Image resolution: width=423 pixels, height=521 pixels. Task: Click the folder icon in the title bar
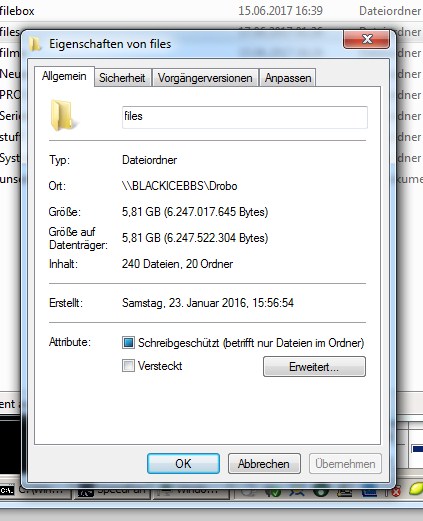click(x=35, y=44)
